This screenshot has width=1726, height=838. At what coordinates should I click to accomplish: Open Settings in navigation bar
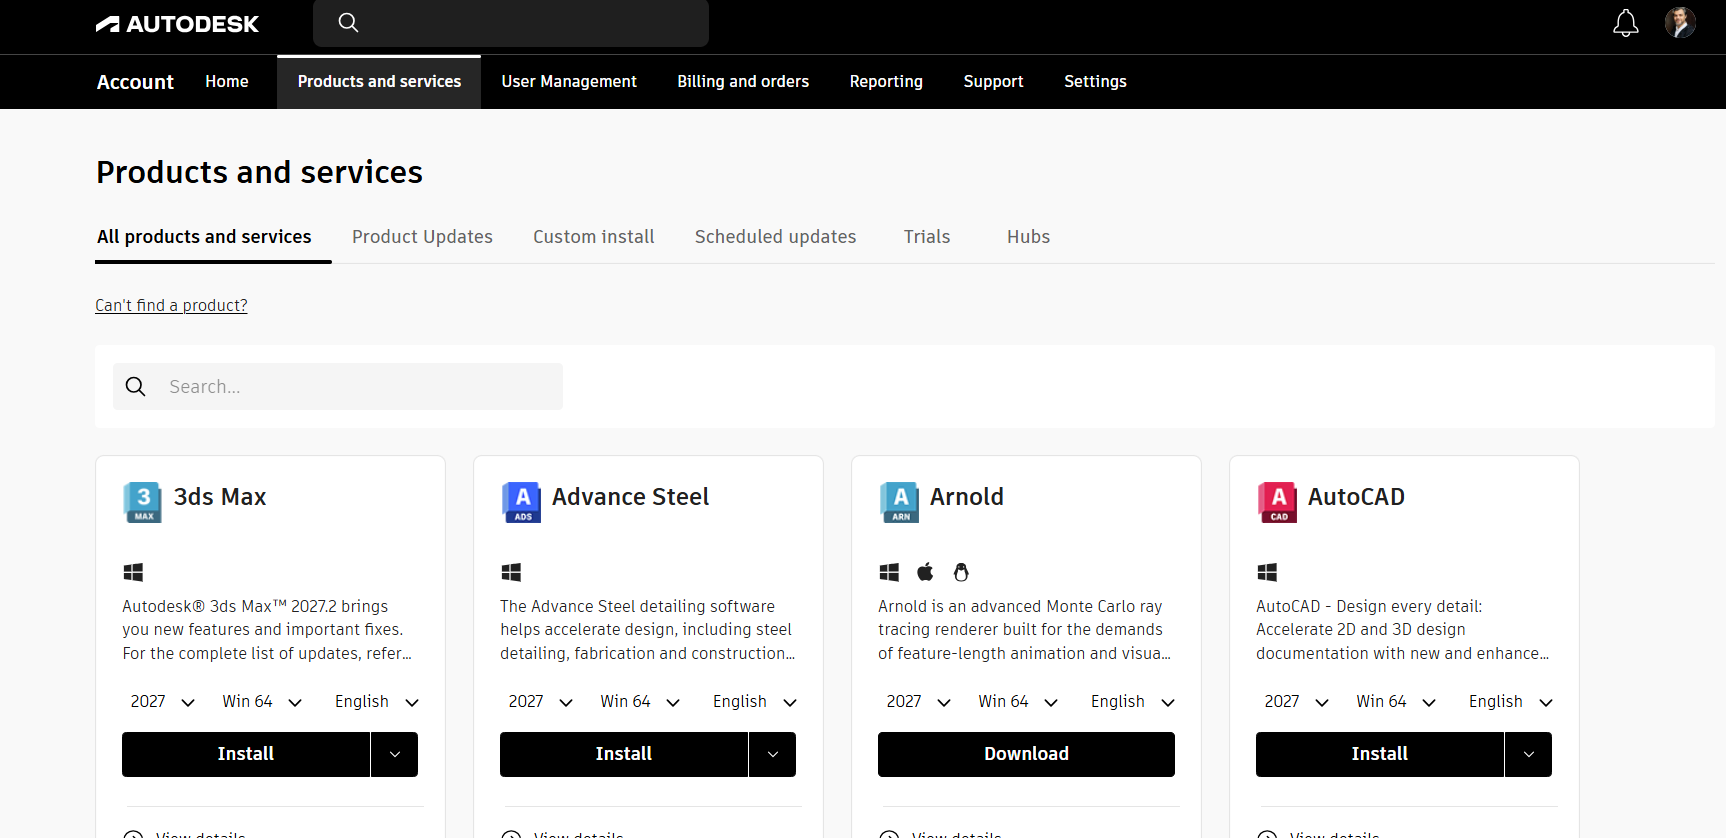click(1095, 82)
